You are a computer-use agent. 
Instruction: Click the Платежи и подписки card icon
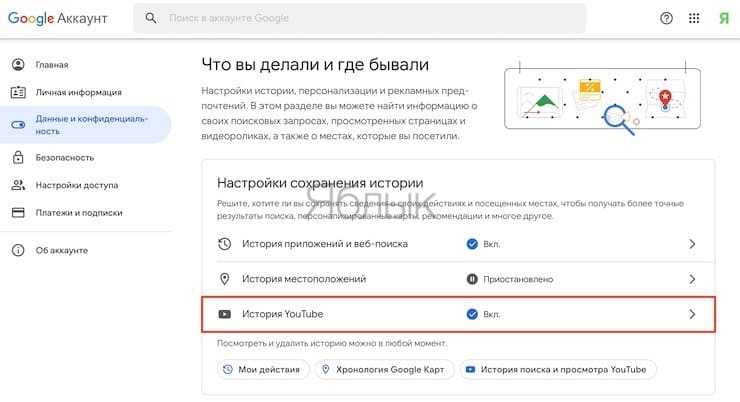click(x=18, y=212)
